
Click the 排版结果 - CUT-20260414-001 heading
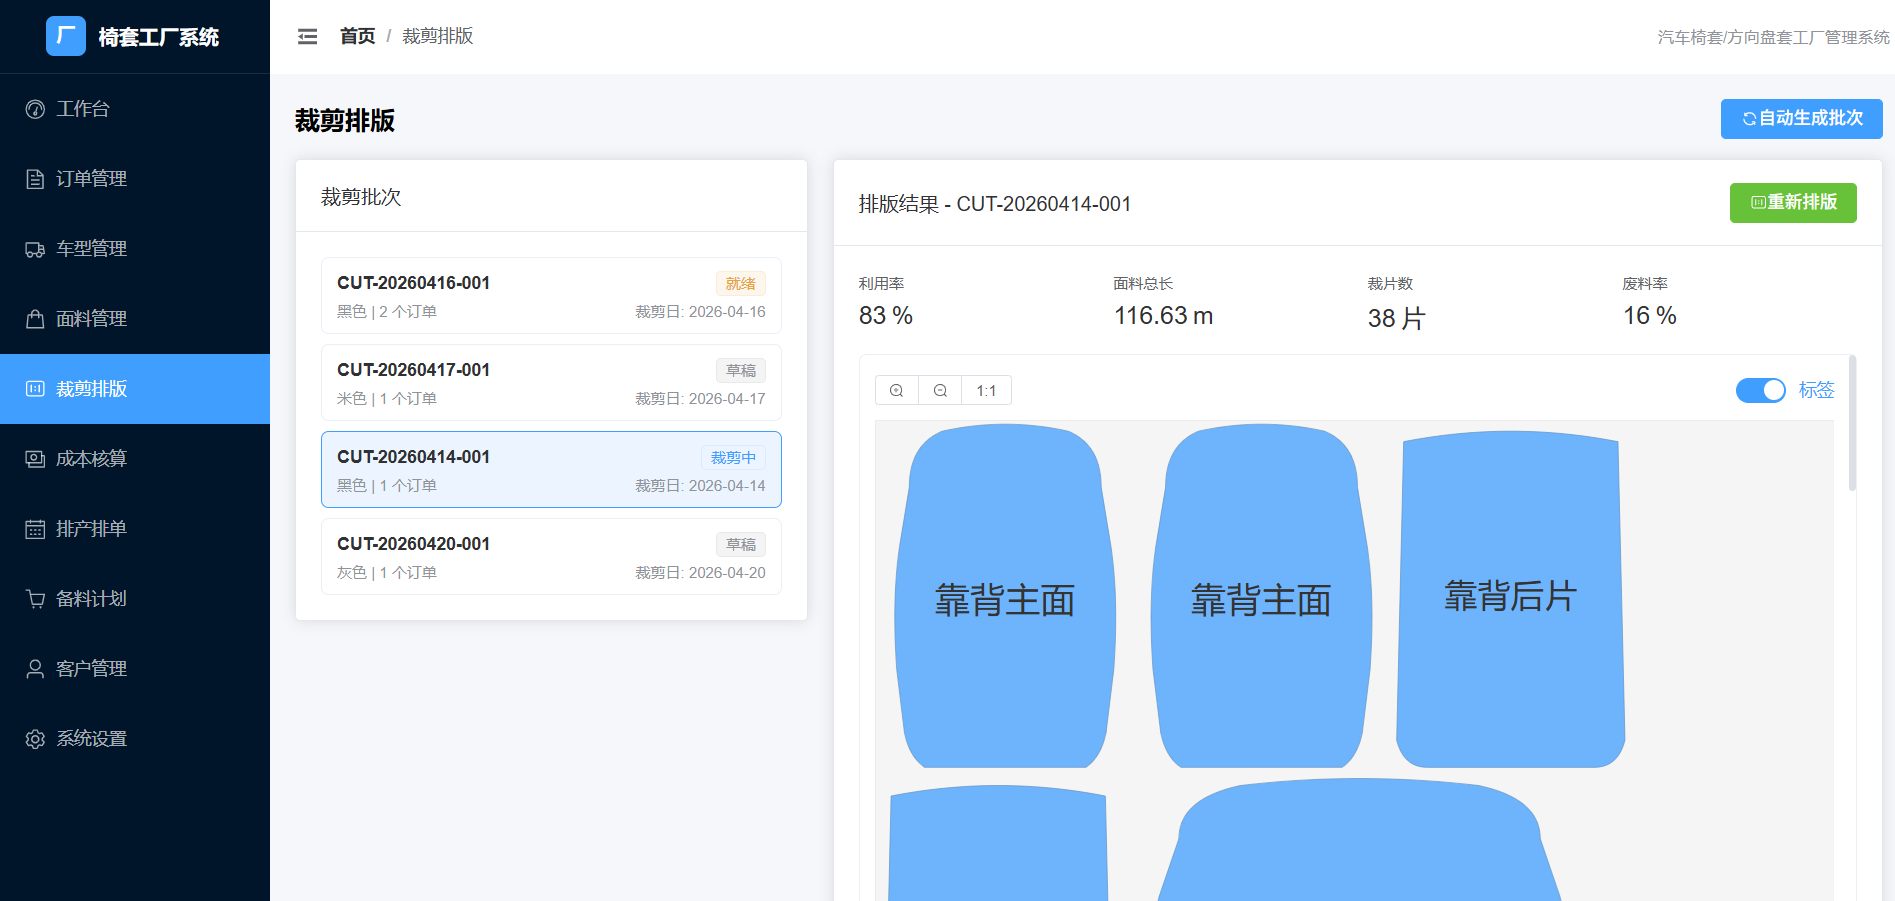(x=995, y=204)
